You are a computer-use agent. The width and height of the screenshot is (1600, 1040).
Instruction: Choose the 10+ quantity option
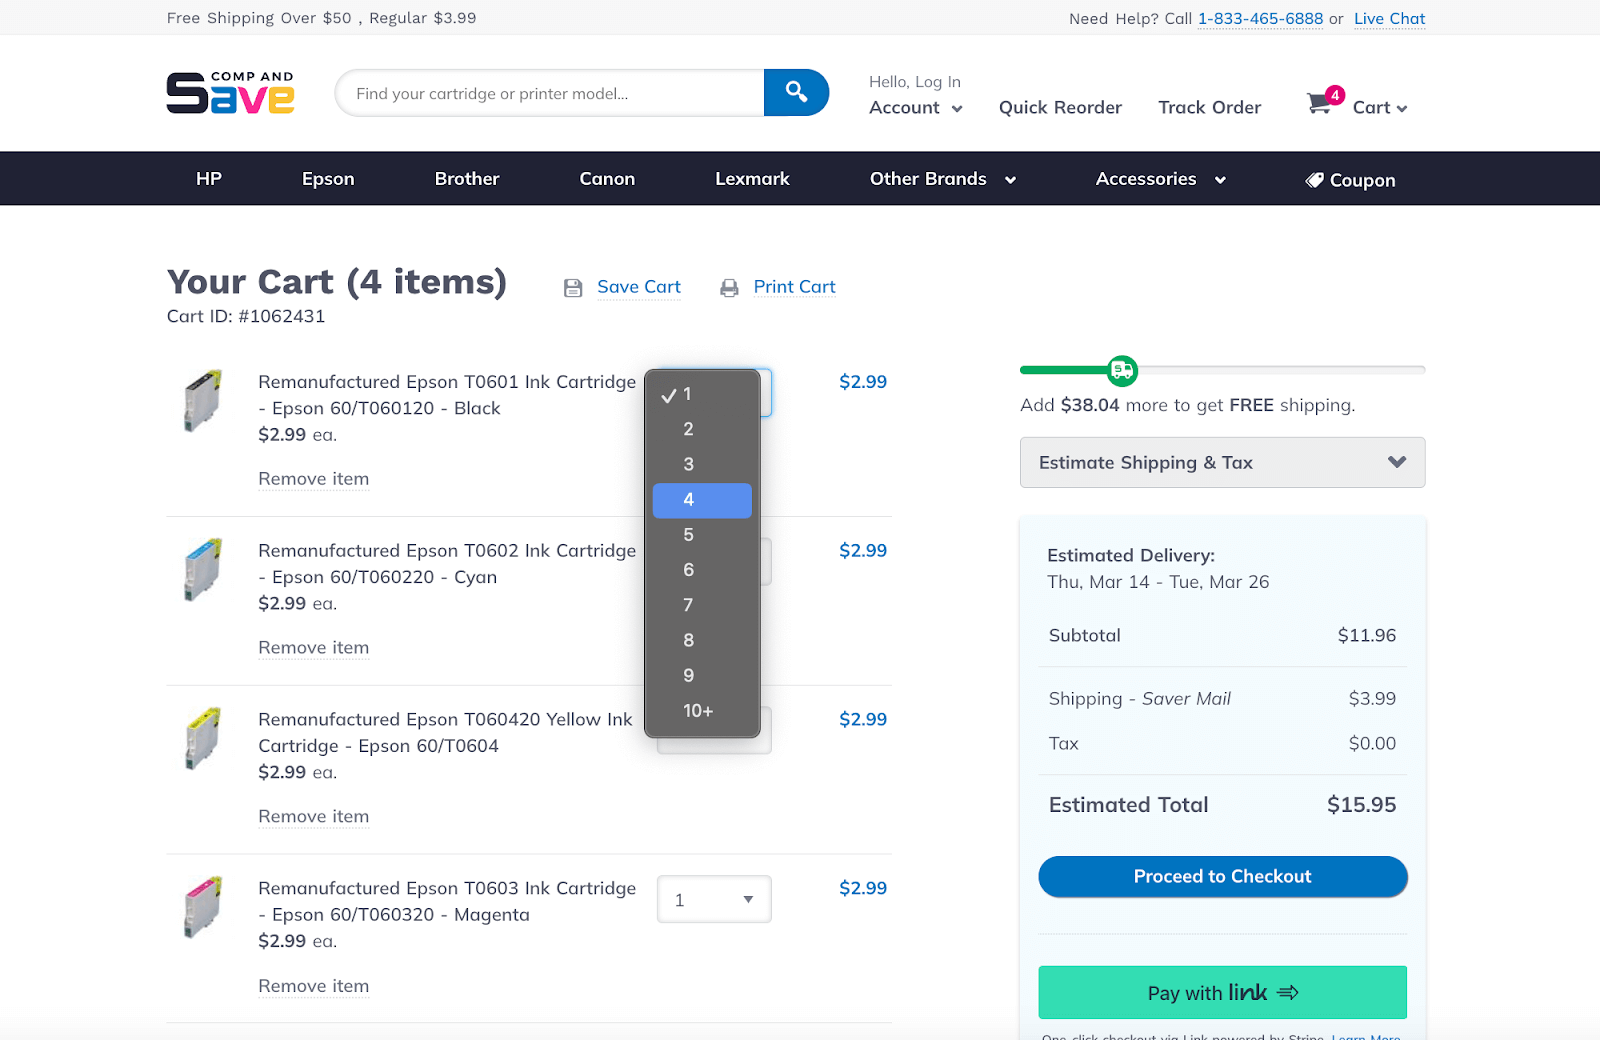698,711
